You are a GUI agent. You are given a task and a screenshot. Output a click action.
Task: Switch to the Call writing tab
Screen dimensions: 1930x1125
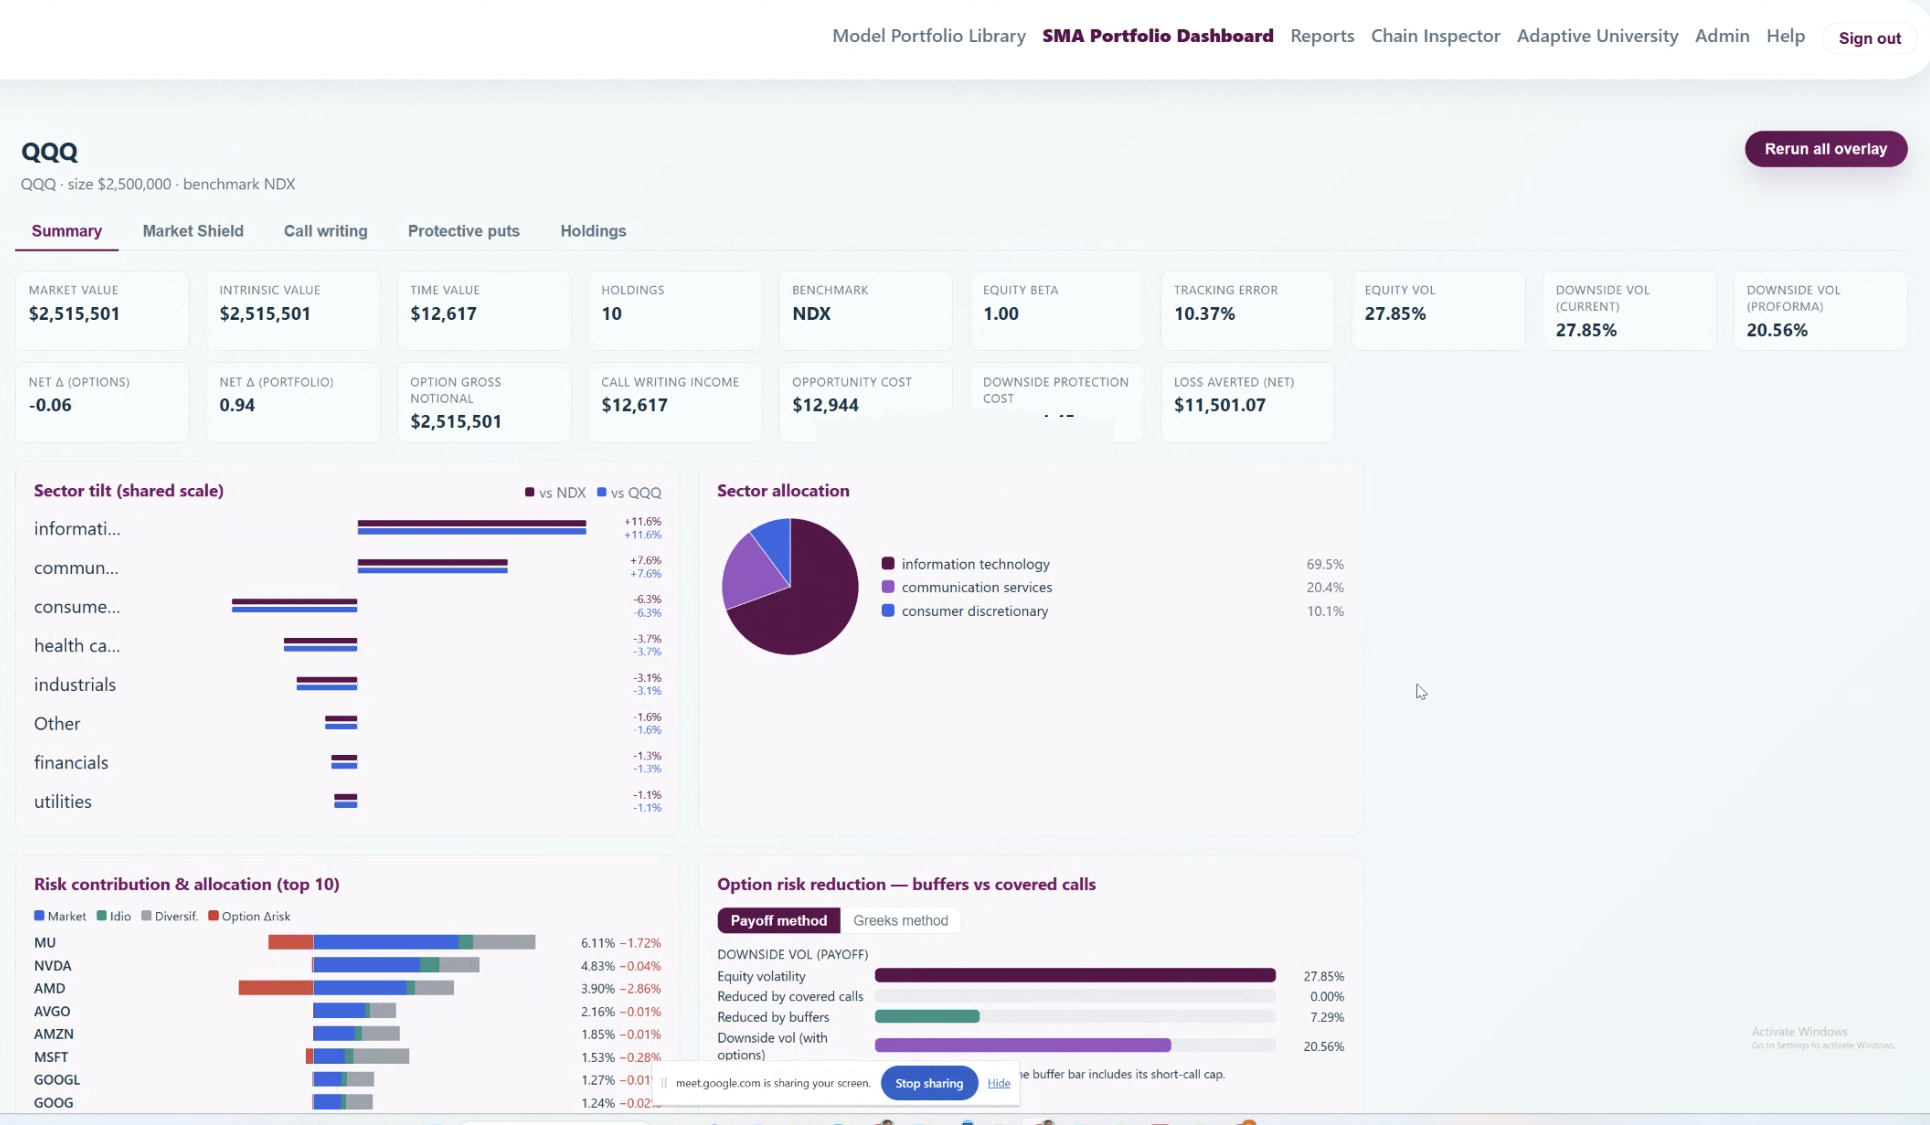pyautogui.click(x=326, y=231)
